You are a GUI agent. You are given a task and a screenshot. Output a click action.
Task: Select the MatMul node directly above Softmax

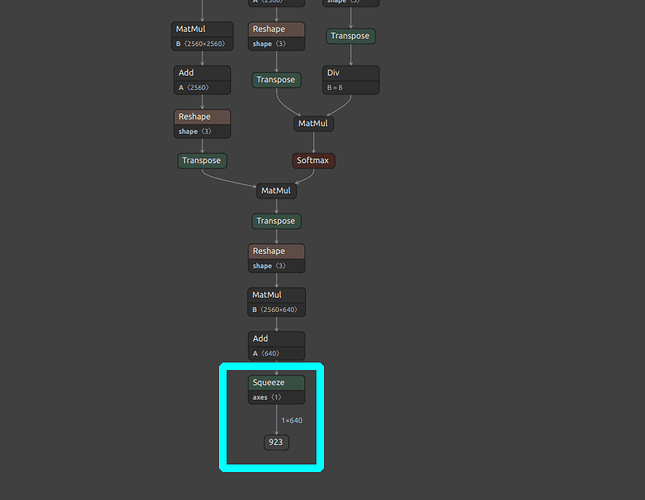click(x=313, y=124)
